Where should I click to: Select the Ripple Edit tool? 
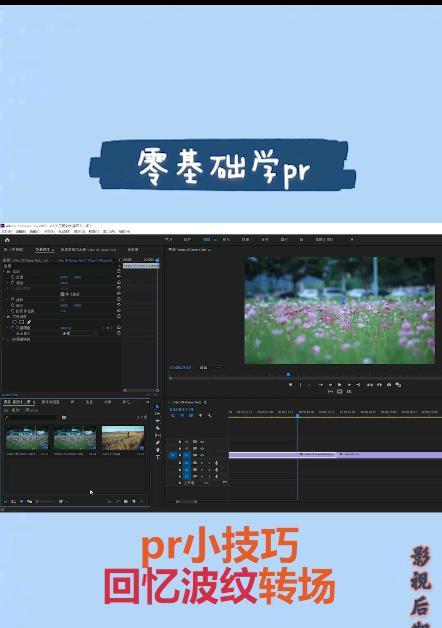tap(157, 421)
